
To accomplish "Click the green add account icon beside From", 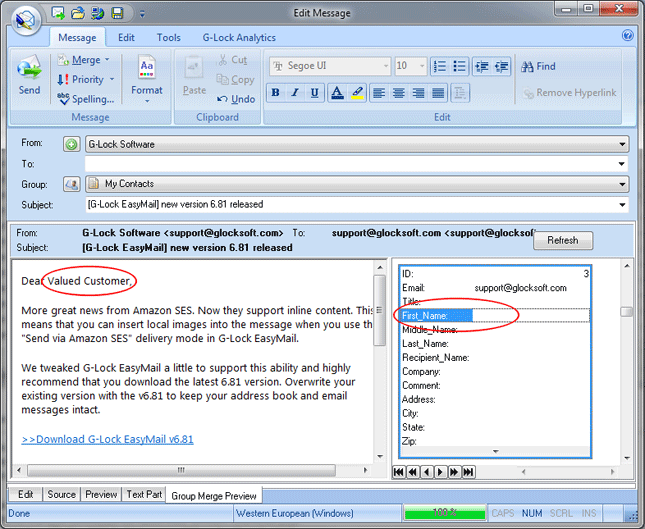I will (x=72, y=144).
